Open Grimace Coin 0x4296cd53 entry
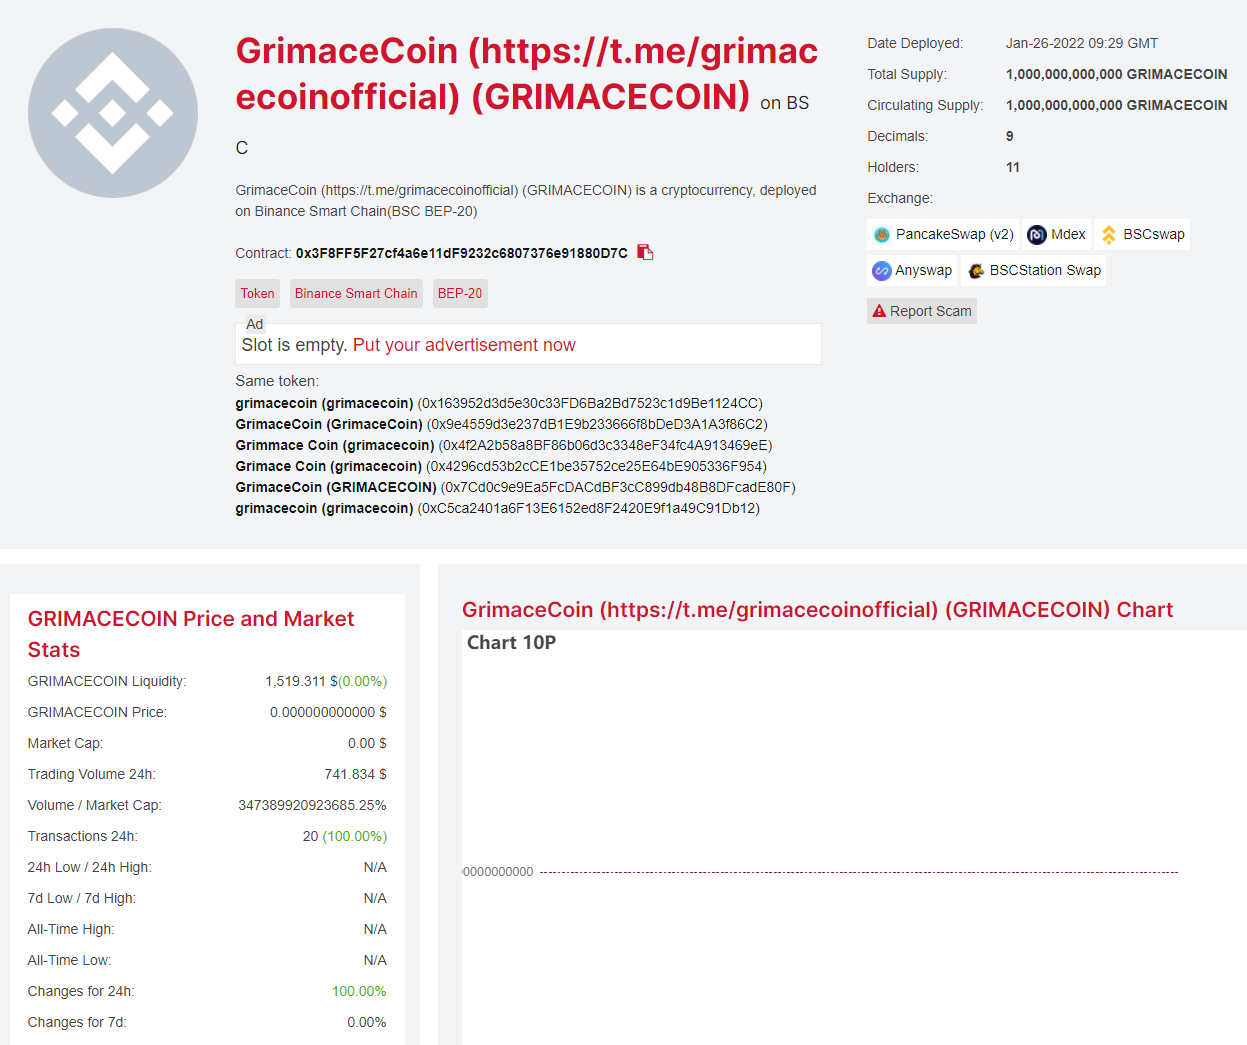Screen dimensions: 1247x1045 tap(501, 466)
